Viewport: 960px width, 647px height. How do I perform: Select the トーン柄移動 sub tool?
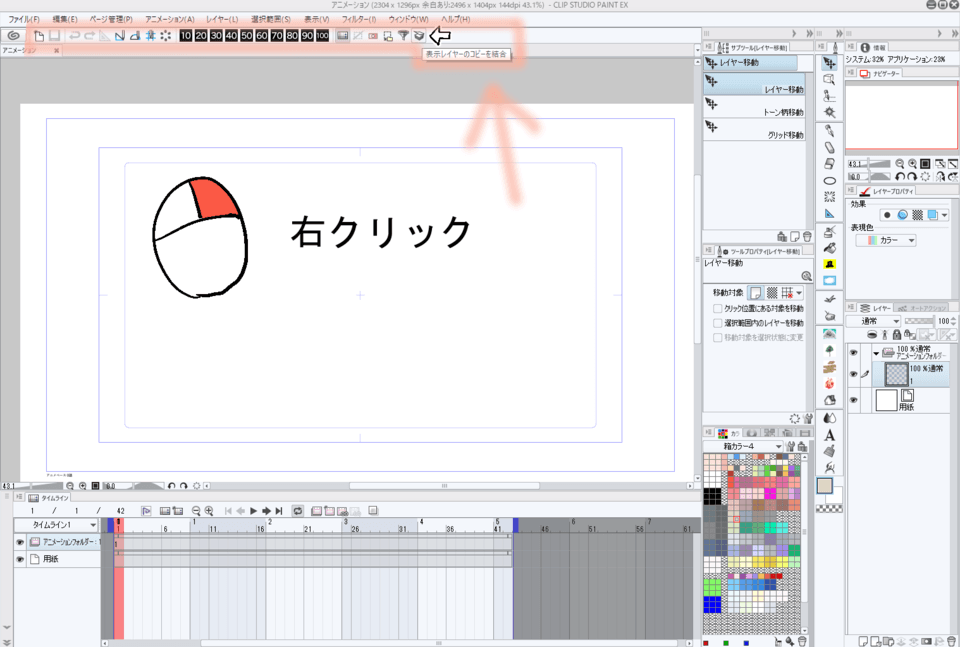[x=754, y=107]
